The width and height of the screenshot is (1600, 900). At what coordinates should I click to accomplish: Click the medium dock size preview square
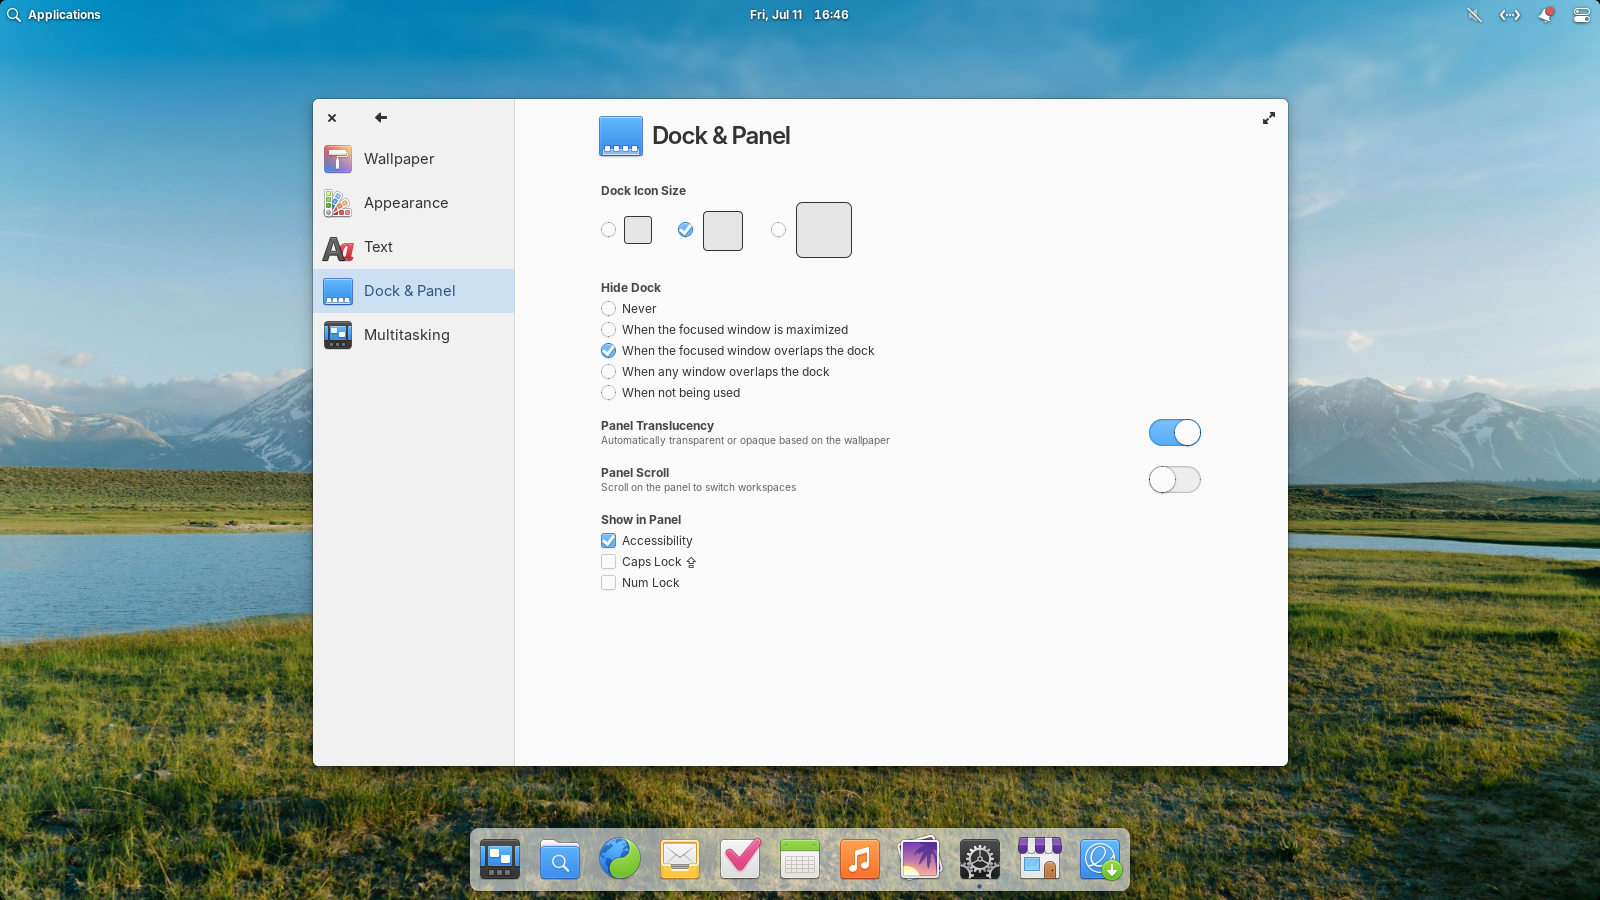(723, 231)
